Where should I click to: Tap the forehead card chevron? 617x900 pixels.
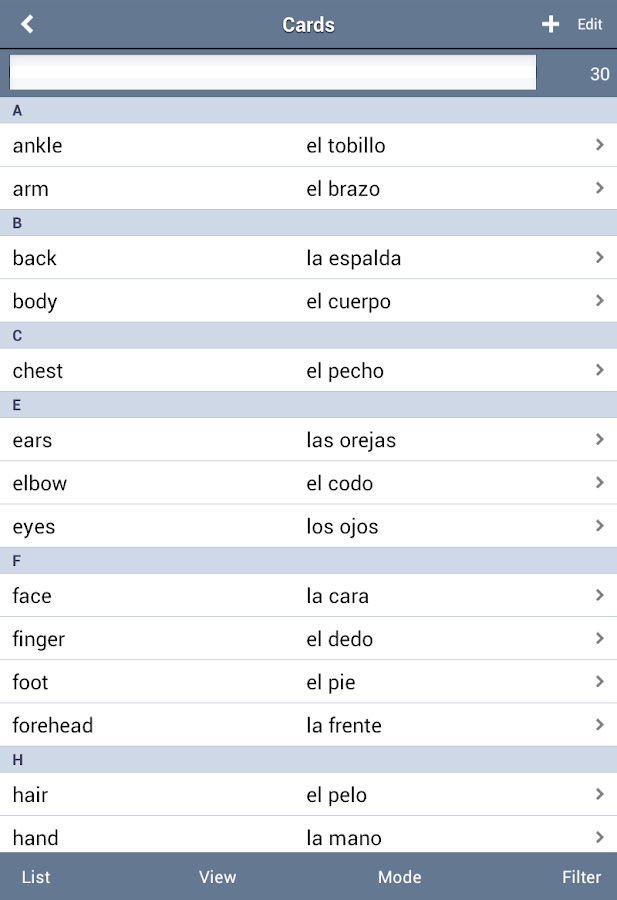point(599,725)
